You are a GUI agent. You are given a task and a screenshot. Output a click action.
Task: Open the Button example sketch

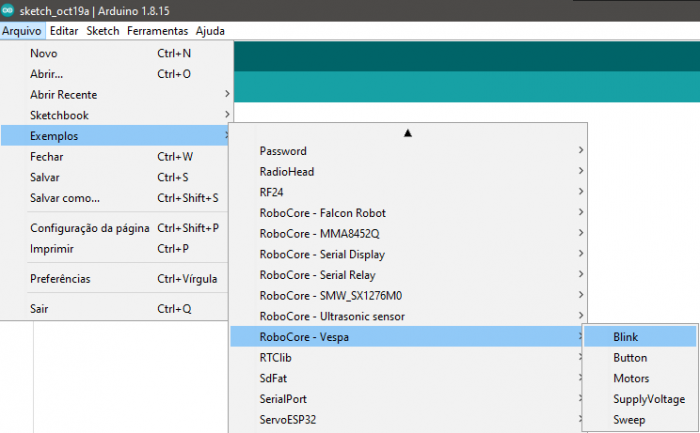tap(640, 358)
